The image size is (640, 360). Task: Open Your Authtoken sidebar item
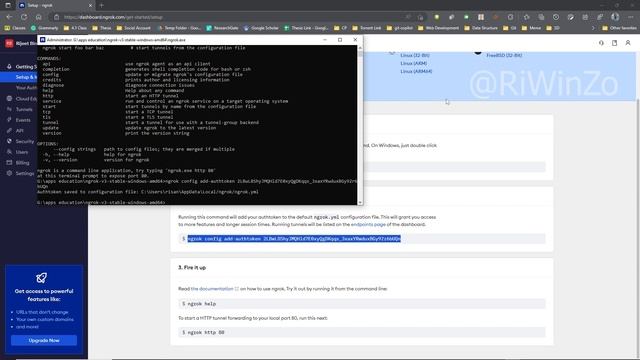(x=26, y=88)
